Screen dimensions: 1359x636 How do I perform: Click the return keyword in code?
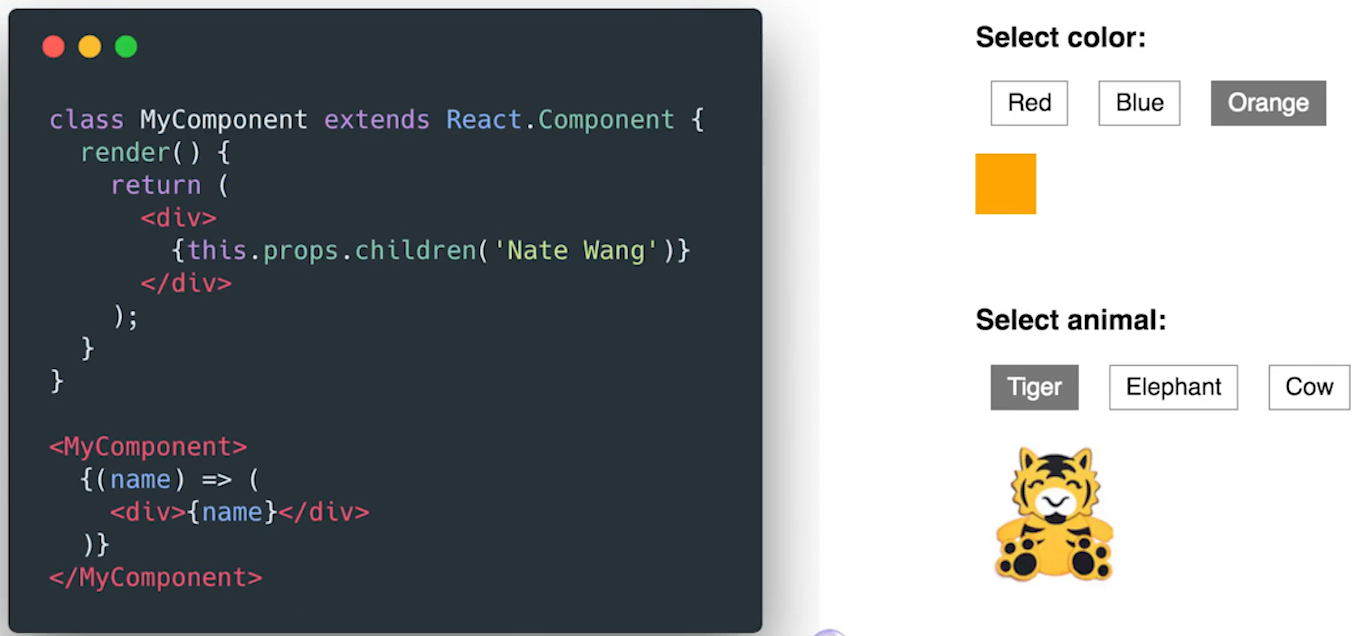tap(155, 186)
